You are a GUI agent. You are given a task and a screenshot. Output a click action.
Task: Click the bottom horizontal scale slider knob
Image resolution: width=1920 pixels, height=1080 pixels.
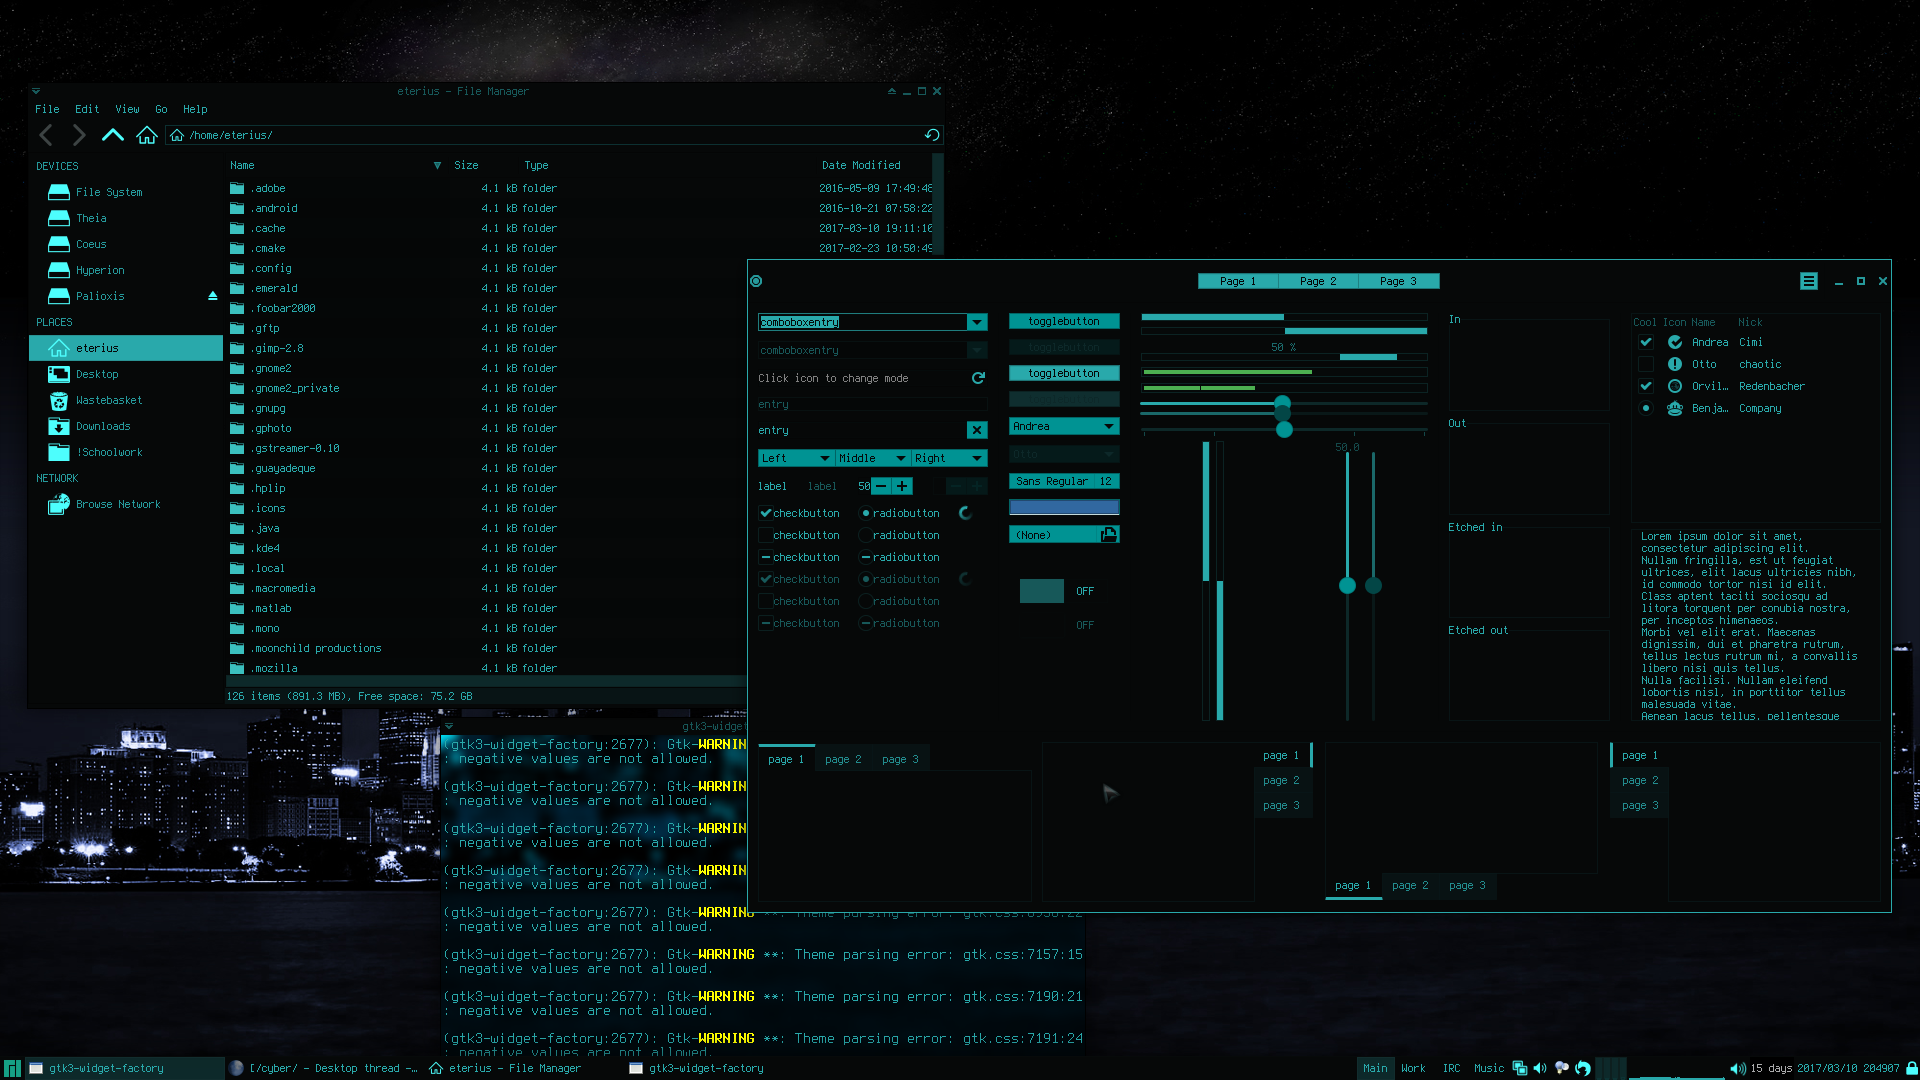1285,429
